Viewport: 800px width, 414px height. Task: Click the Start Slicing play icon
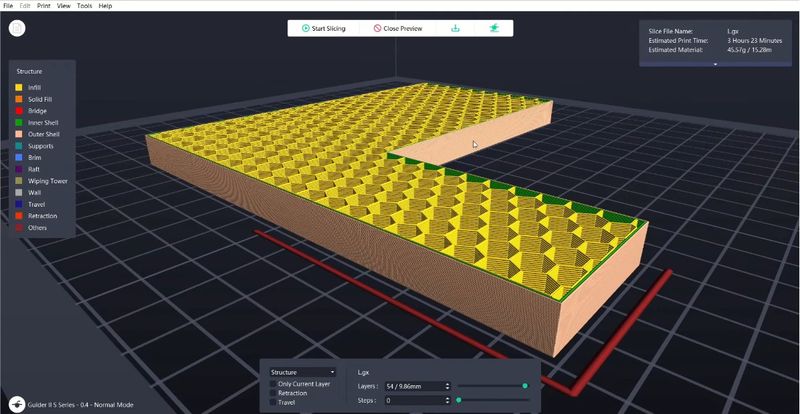click(x=306, y=28)
